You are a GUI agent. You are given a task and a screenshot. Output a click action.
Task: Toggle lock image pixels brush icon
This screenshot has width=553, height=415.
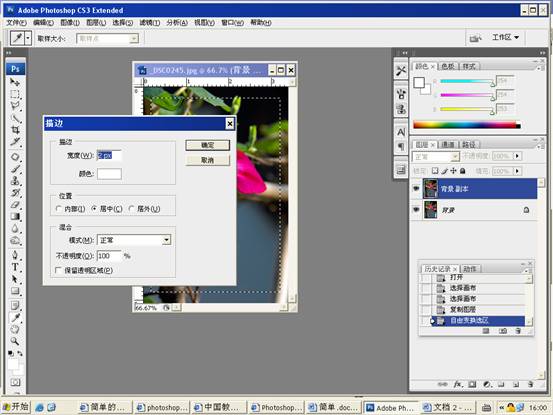pos(444,171)
